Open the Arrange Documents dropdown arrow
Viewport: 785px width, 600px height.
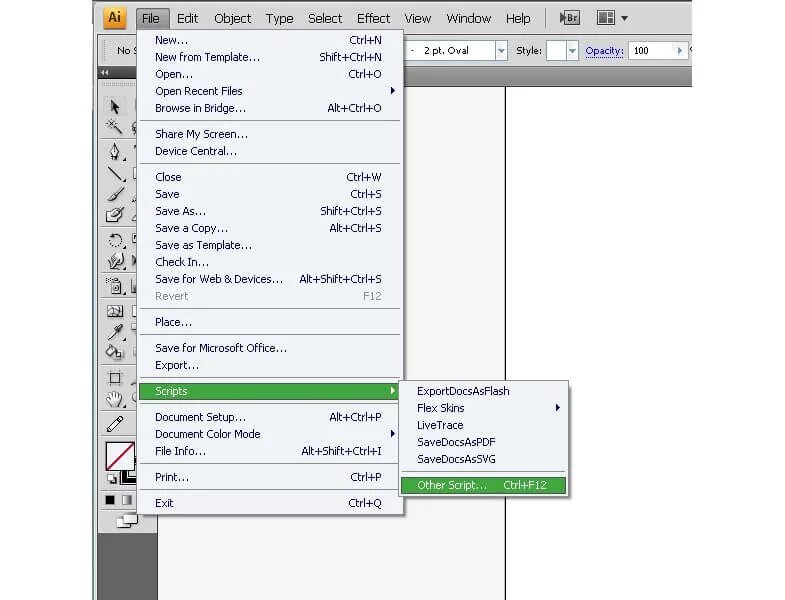(624, 19)
